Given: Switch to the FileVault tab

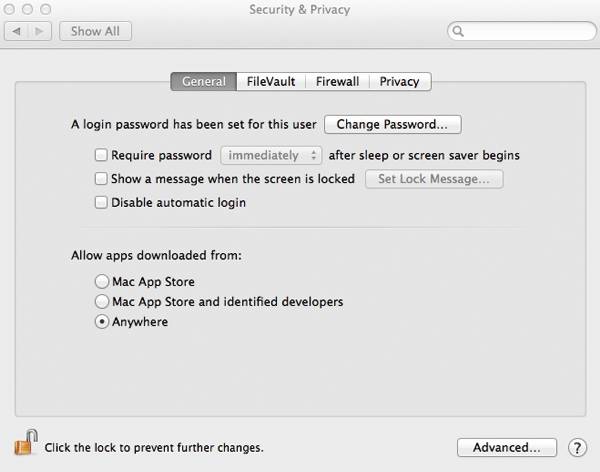Looking at the screenshot, I should tap(271, 81).
